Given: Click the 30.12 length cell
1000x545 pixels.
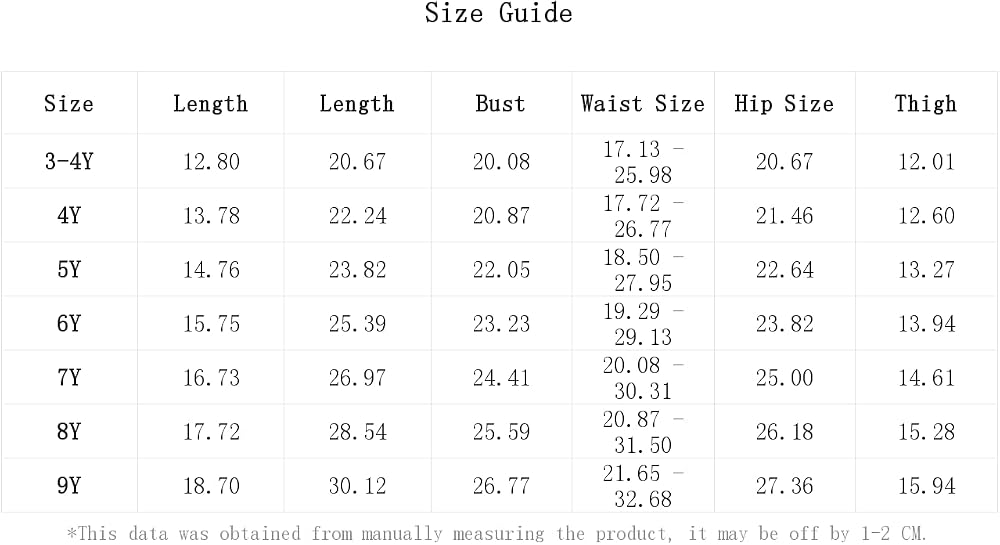Looking at the screenshot, I should pyautogui.click(x=357, y=486).
